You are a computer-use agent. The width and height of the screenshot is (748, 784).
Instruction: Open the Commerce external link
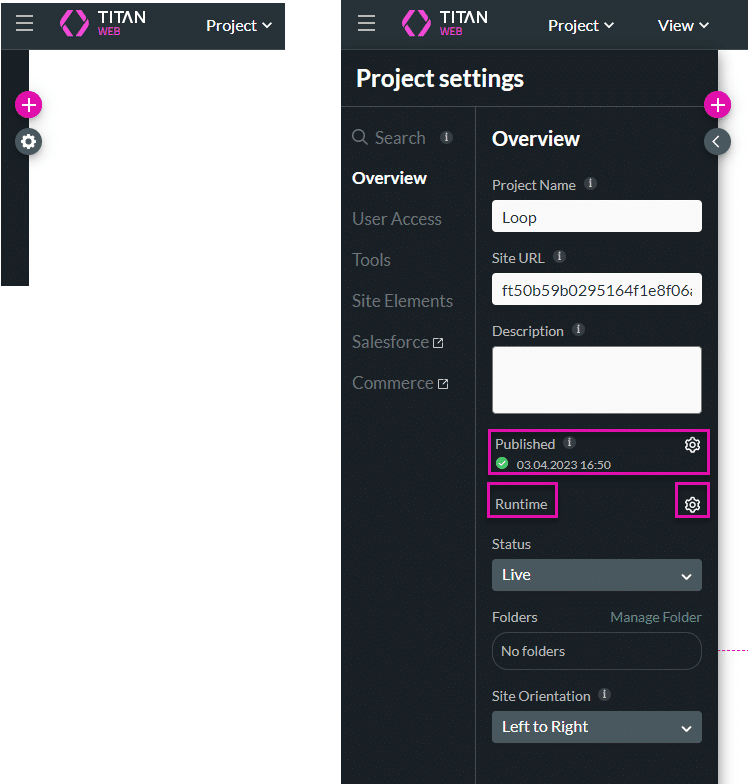click(399, 383)
